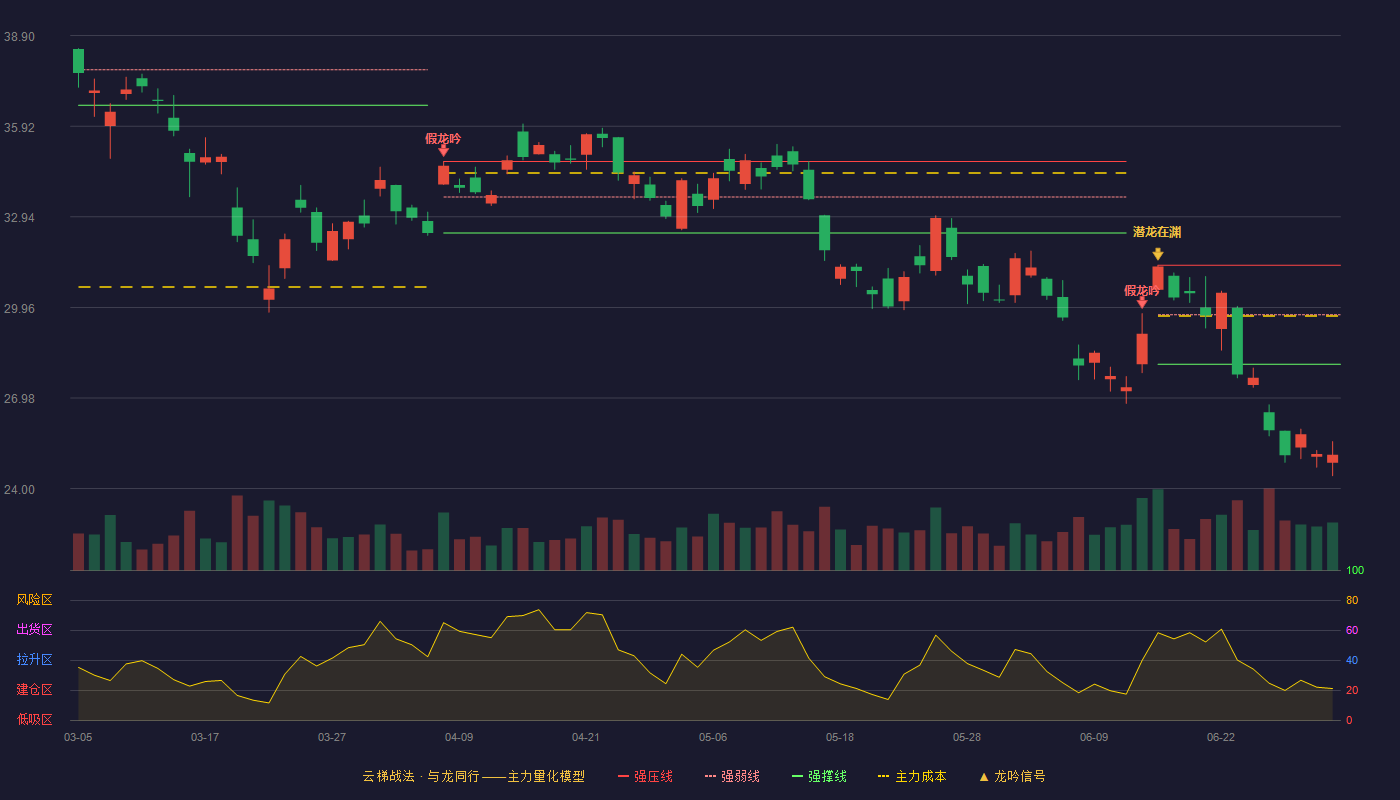Click the 26.98 price axis label
Screen dimensions: 1400x800
click(19, 399)
